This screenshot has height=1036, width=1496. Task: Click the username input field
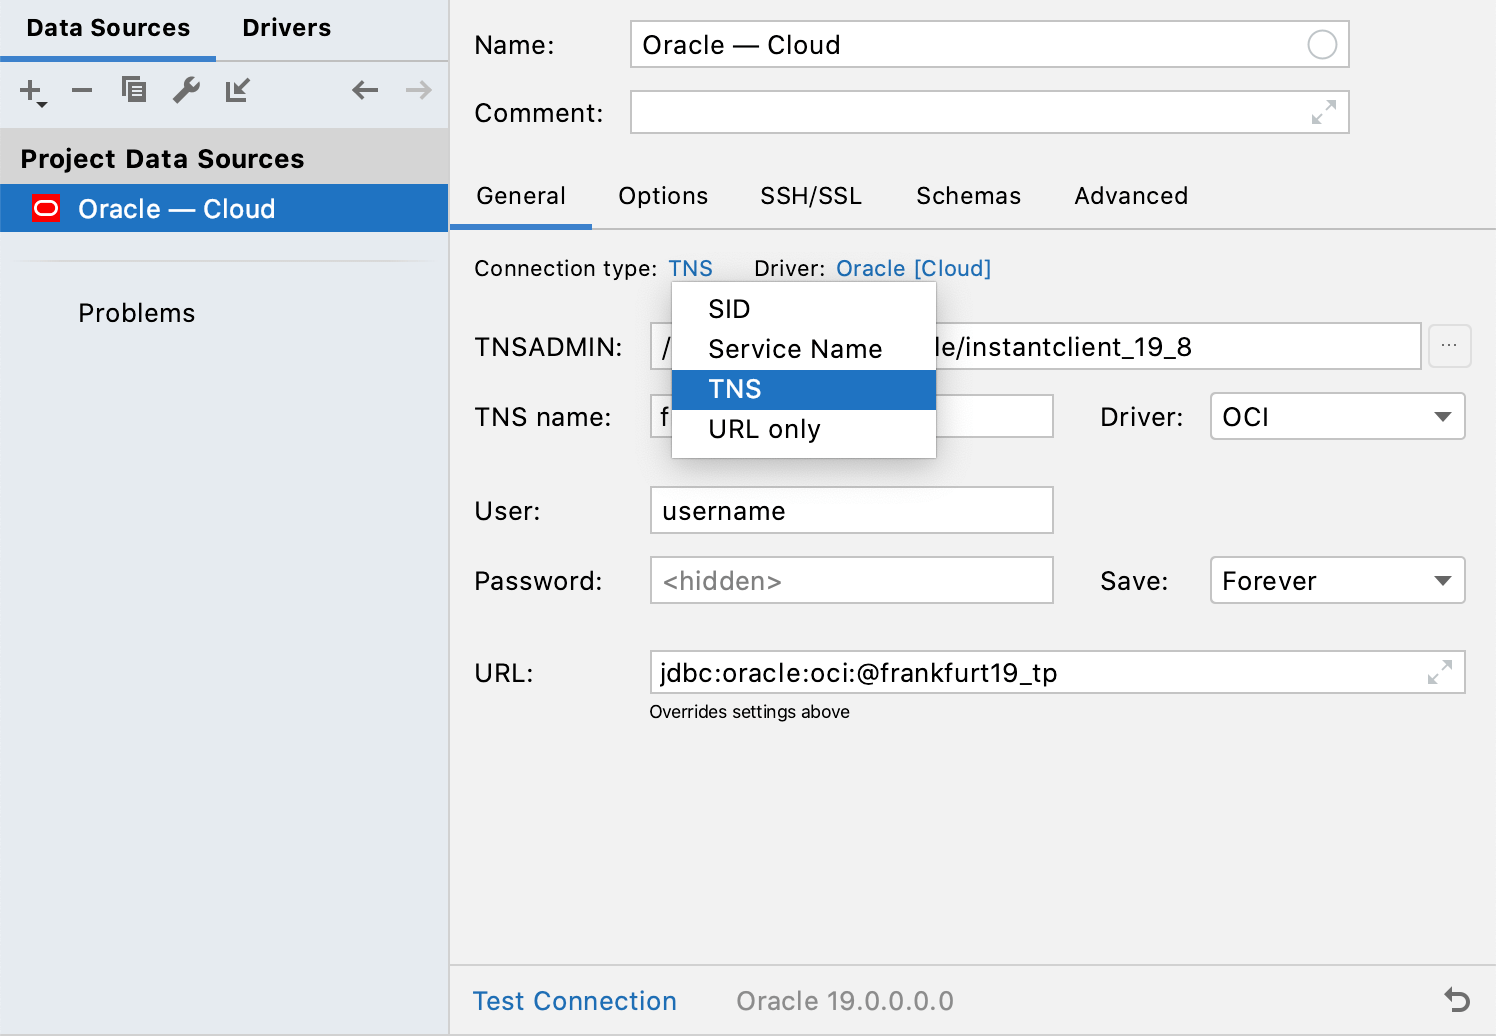pos(850,510)
